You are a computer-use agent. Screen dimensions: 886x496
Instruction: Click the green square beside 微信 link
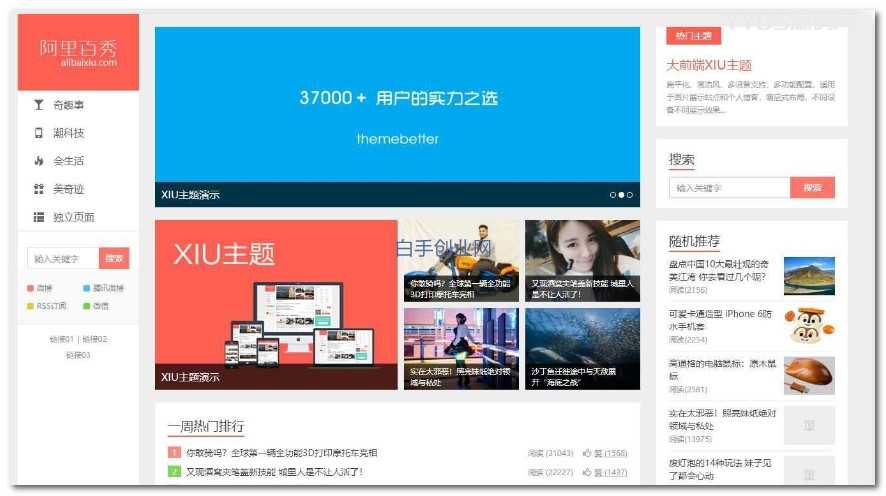pyautogui.click(x=87, y=306)
